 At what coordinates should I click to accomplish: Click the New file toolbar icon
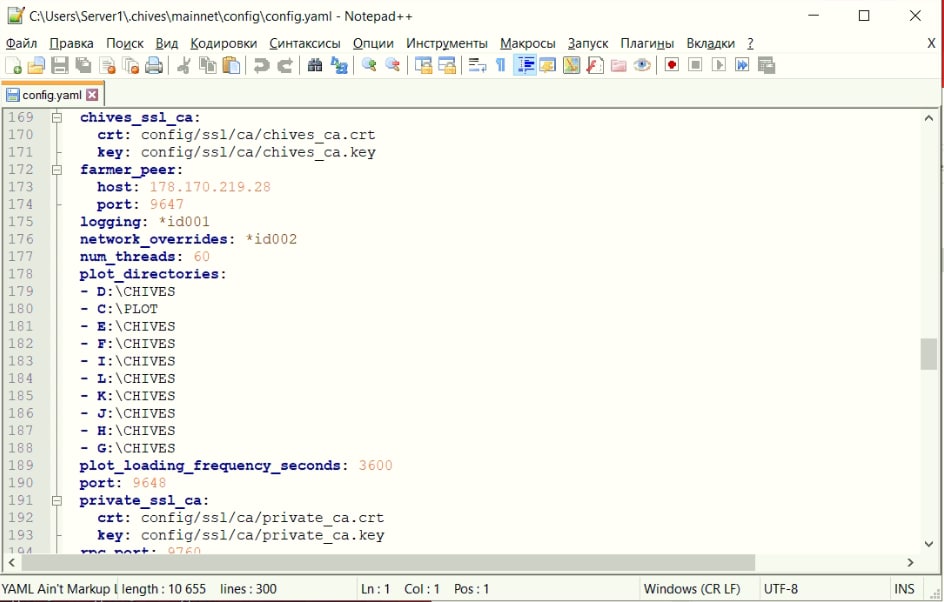pyautogui.click(x=14, y=66)
